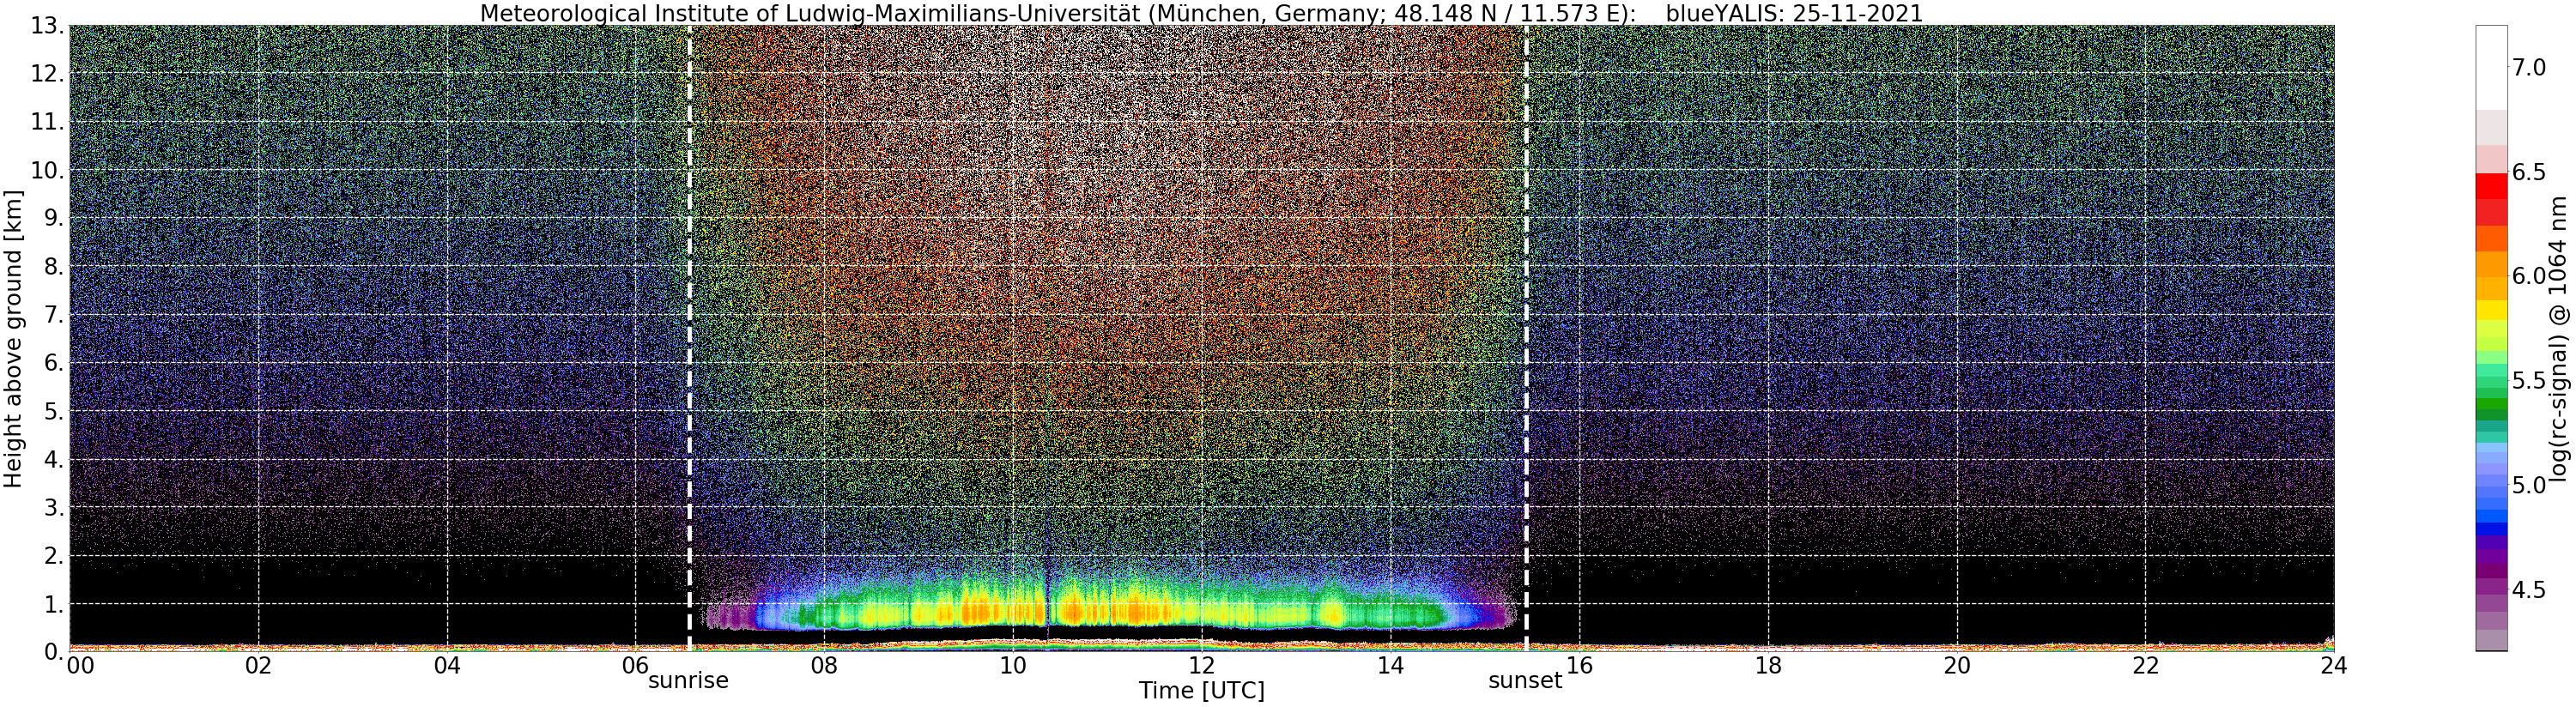Image resolution: width=2576 pixels, height=707 pixels.
Task: Click the x-axis tick label '18'
Action: coord(1768,665)
